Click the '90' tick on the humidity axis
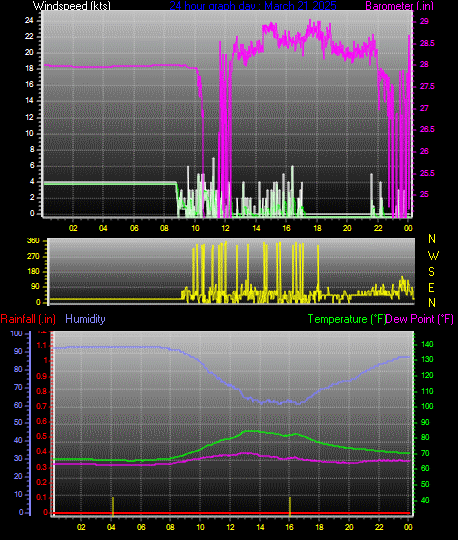Viewport: 458px width, 540px height. 18,351
